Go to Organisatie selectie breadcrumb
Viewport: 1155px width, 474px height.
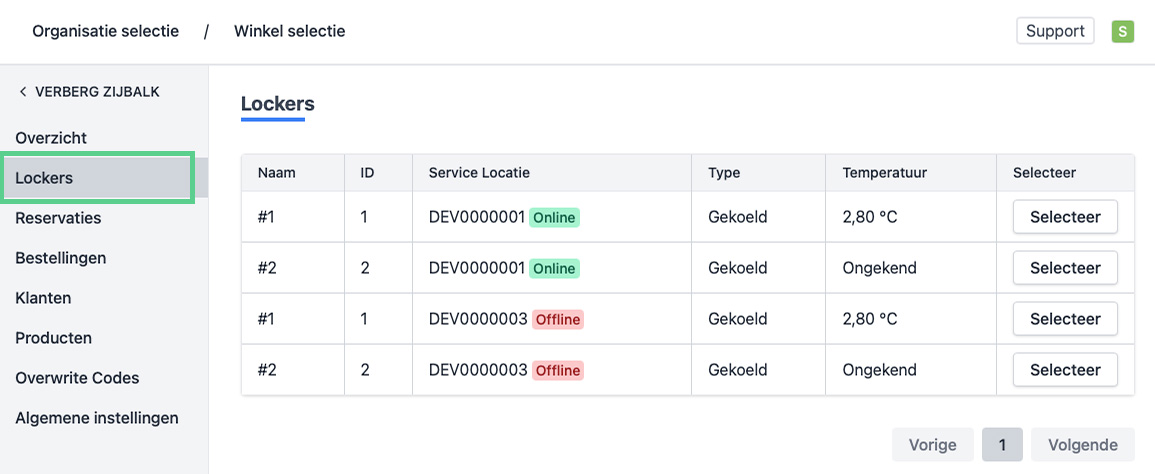coord(105,31)
